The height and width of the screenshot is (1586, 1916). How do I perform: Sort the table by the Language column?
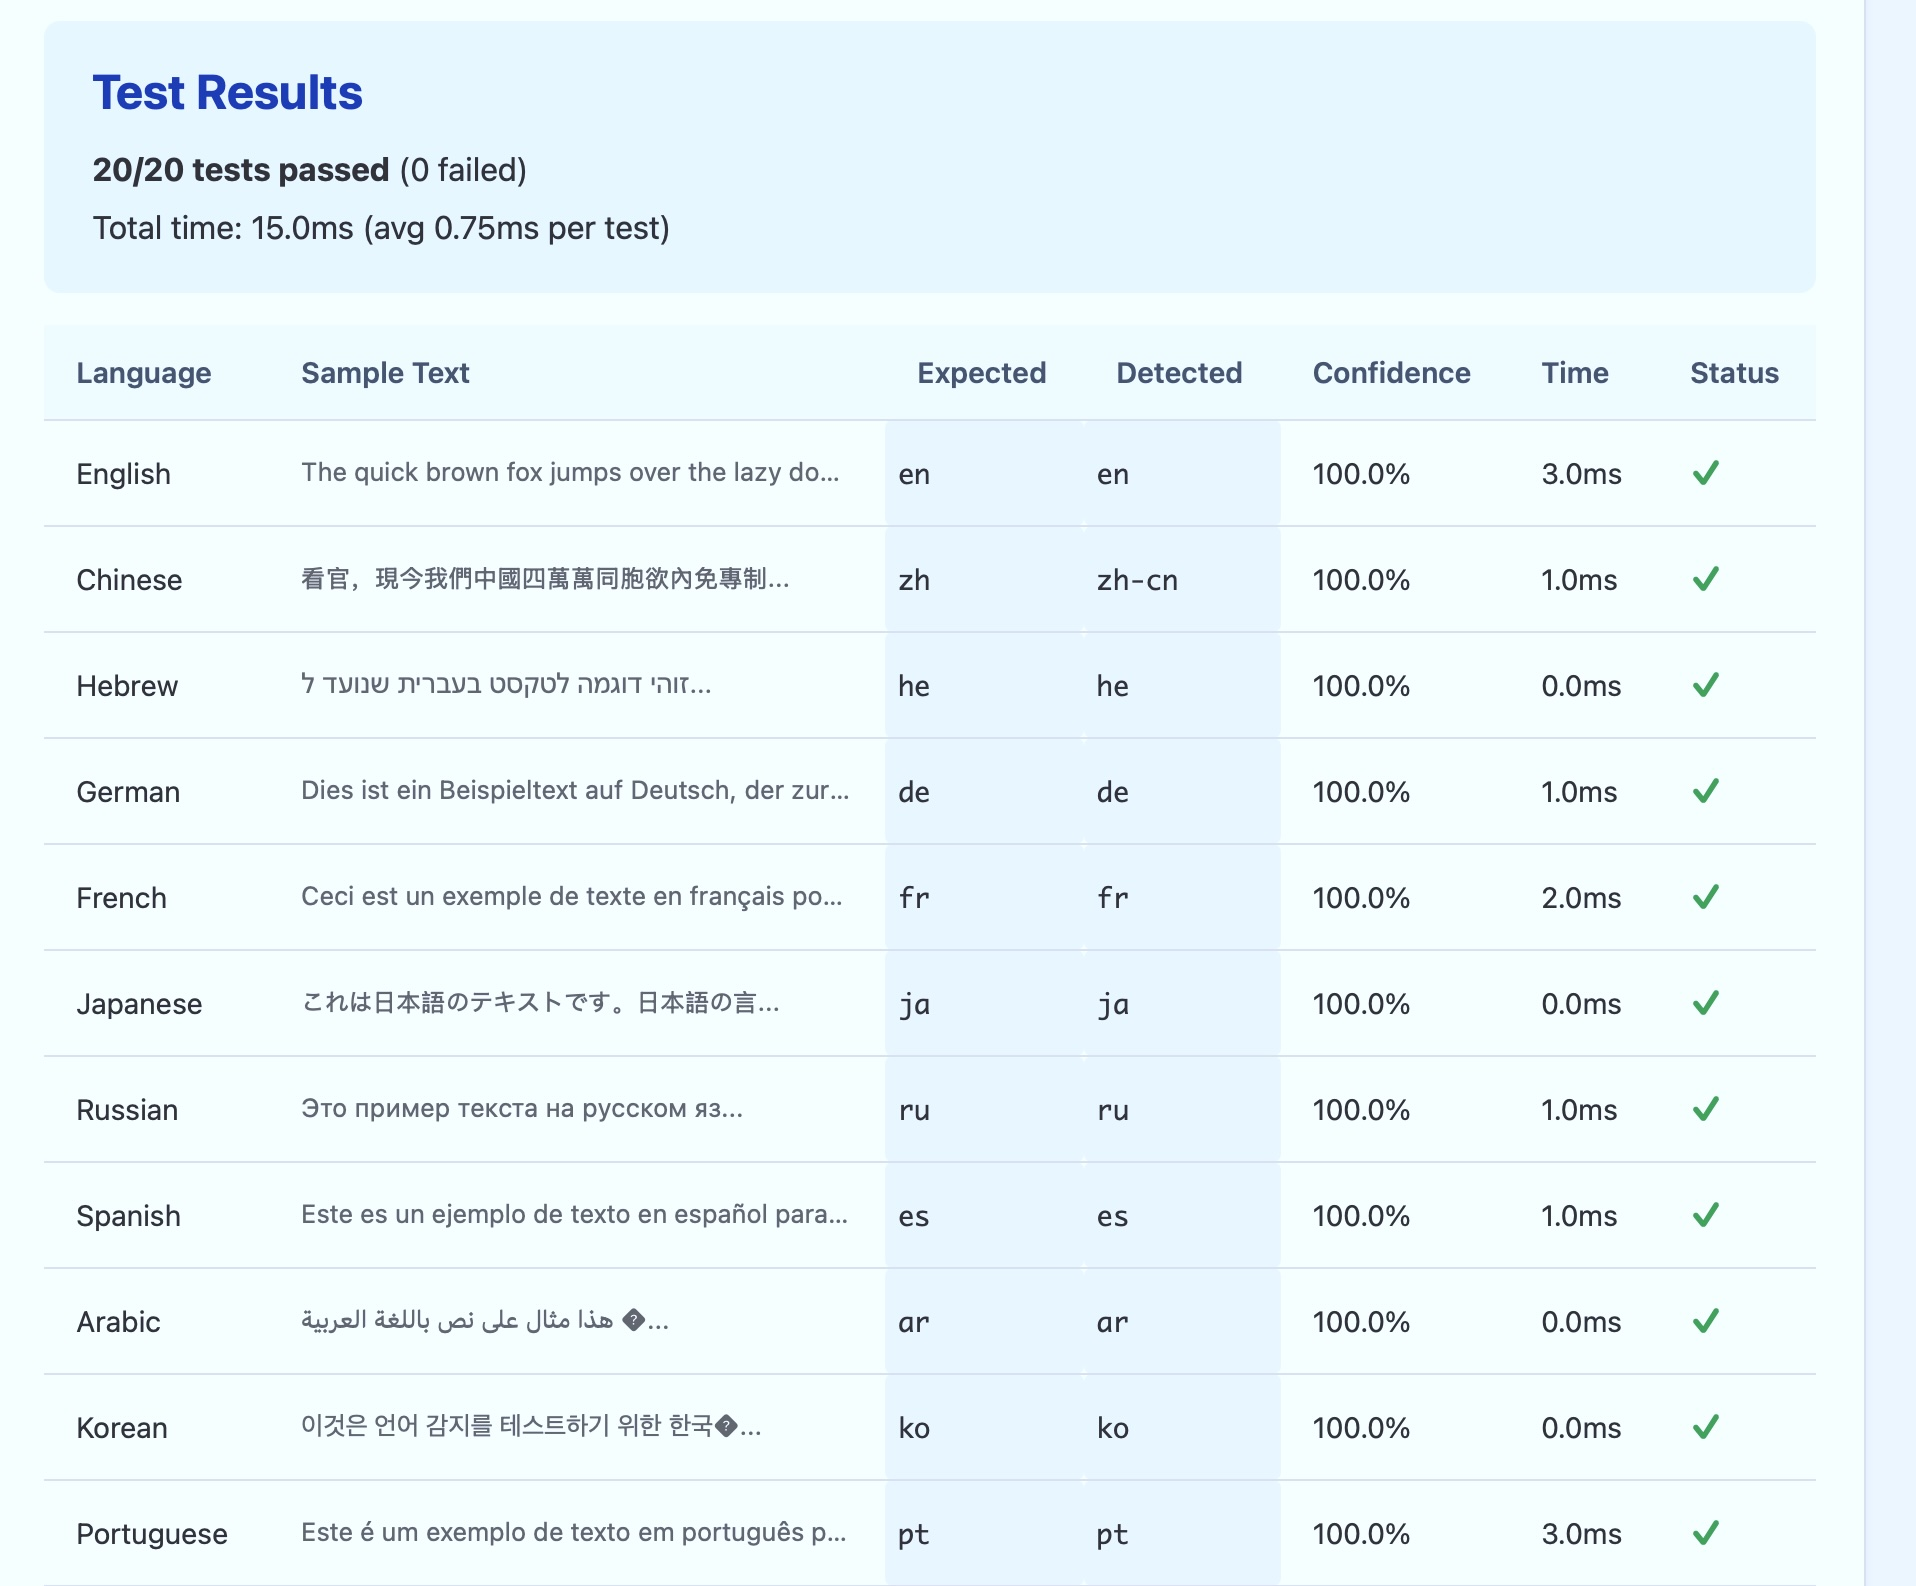coord(144,373)
